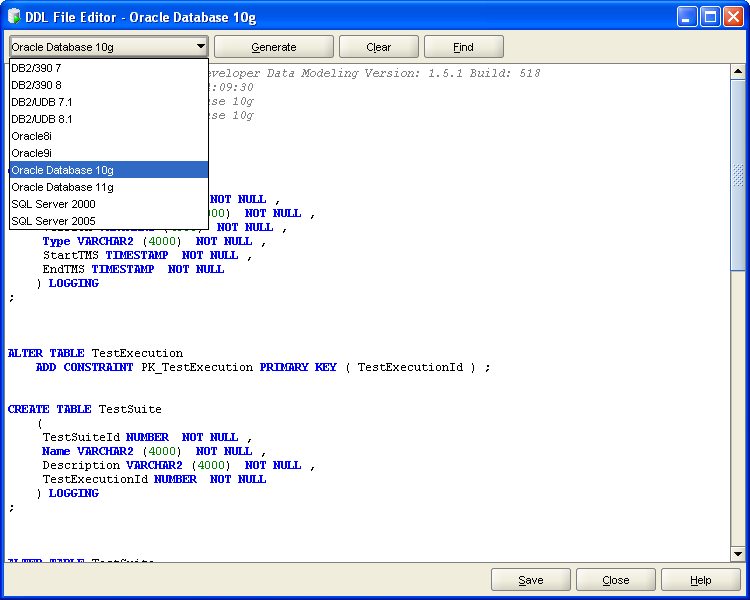Choose SQL Server 2000 option
750x600 pixels.
tap(109, 204)
